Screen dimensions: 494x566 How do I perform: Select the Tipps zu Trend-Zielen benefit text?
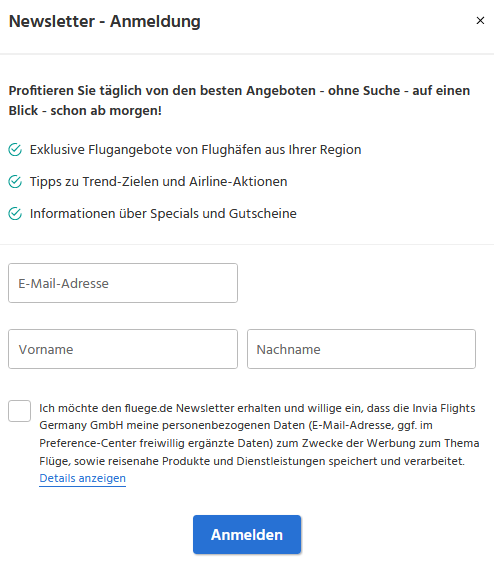(x=158, y=182)
